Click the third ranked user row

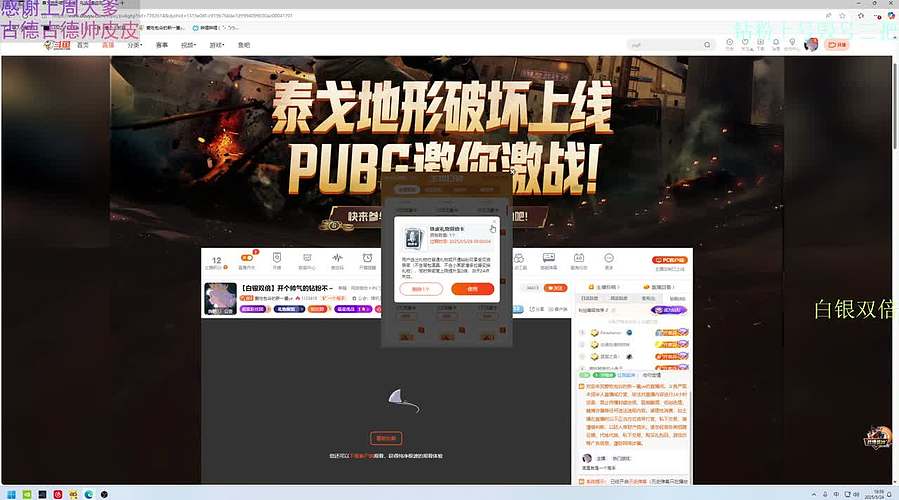click(633, 357)
